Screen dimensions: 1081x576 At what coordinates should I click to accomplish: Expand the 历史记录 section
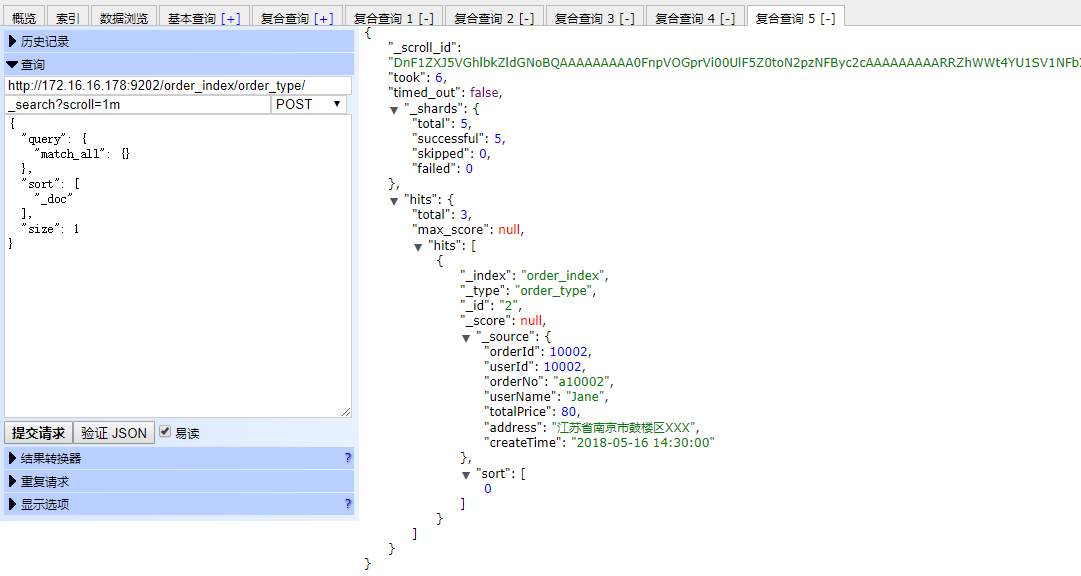point(179,41)
